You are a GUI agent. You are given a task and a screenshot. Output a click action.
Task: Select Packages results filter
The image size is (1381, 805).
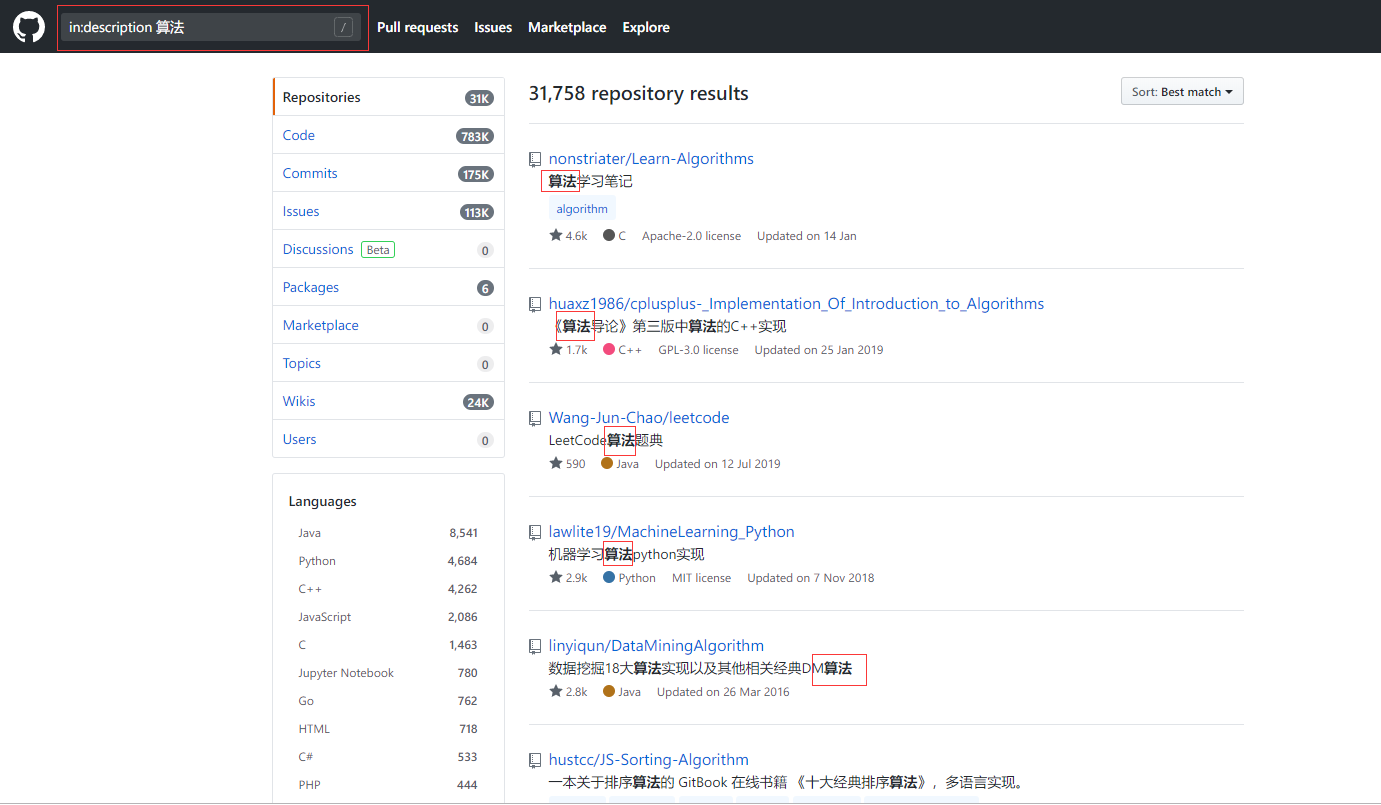pos(388,287)
